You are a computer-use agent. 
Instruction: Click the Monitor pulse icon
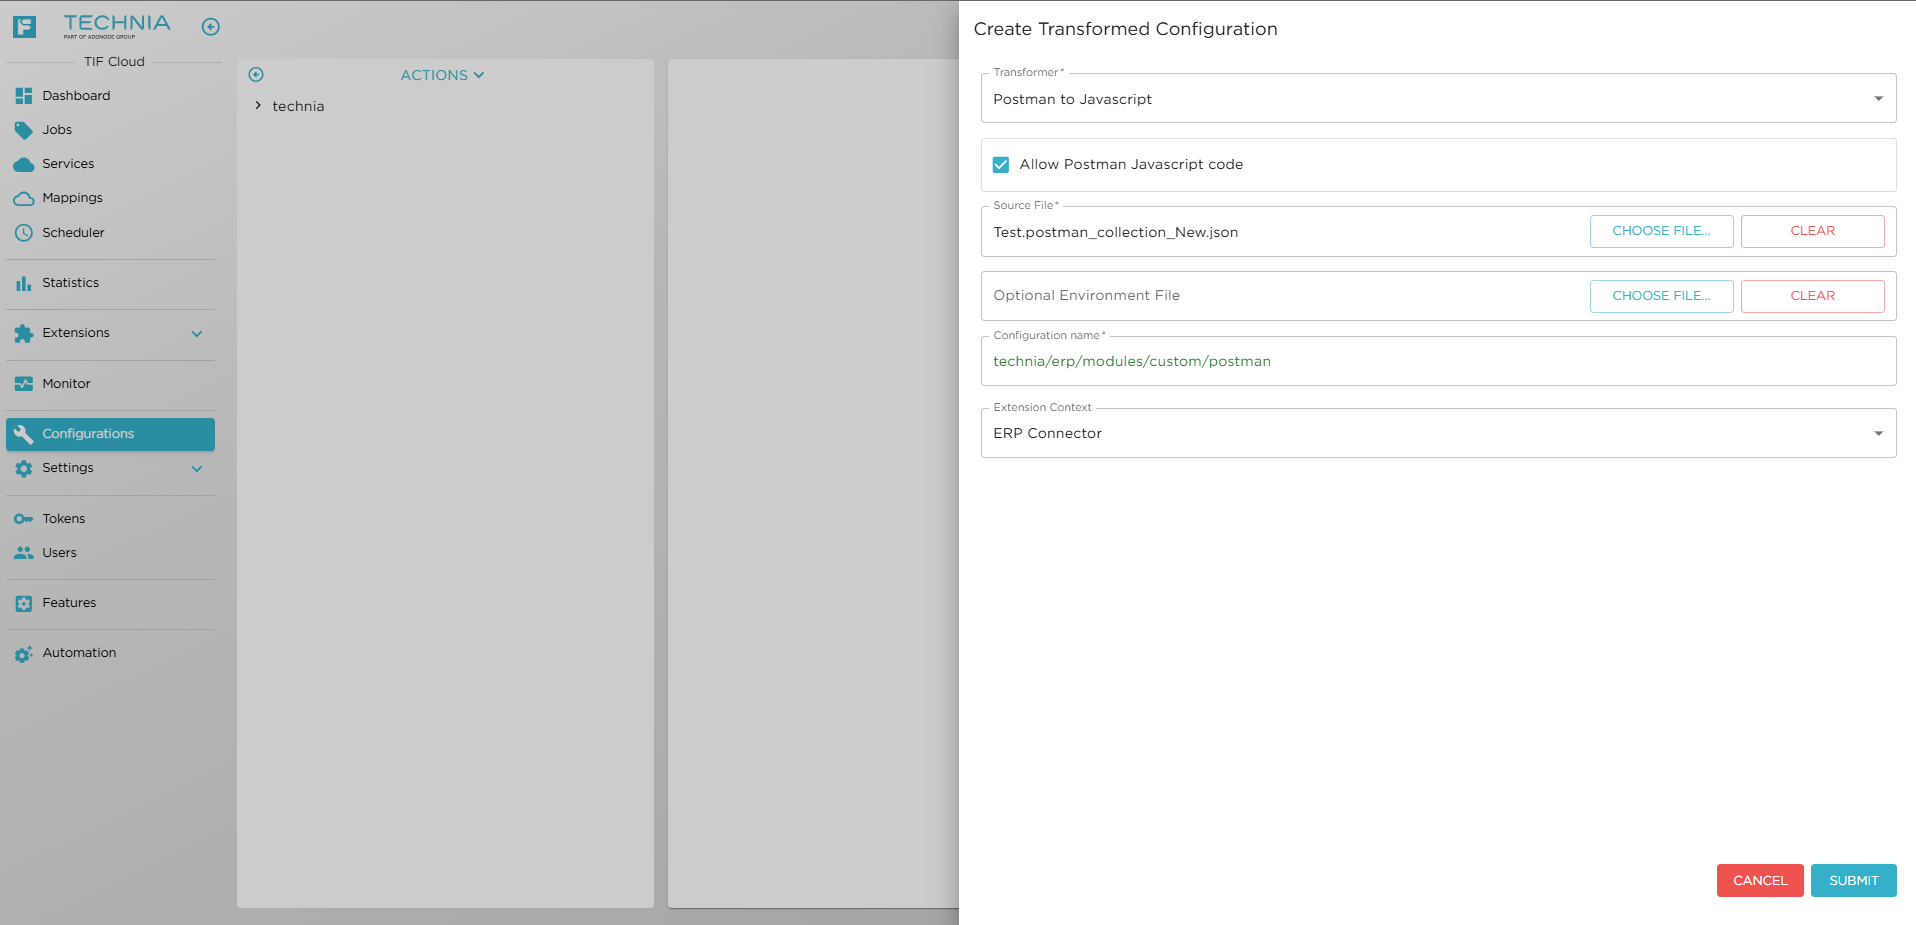tap(24, 384)
